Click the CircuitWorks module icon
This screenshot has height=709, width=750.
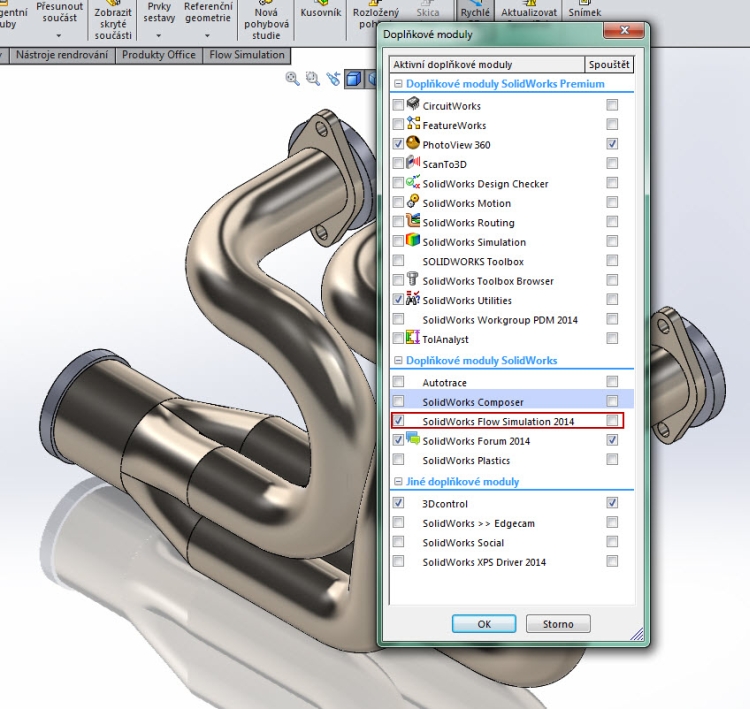point(413,103)
